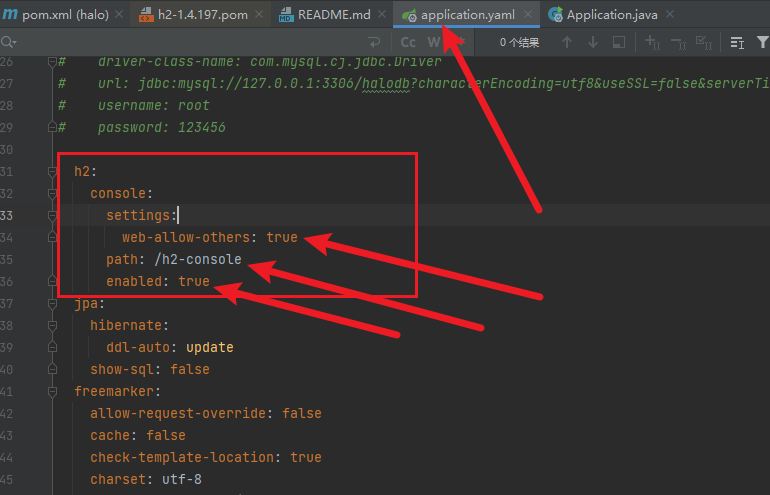The width and height of the screenshot is (770, 495).
Task: Fold the hibernate block on line 38
Action: [53, 326]
